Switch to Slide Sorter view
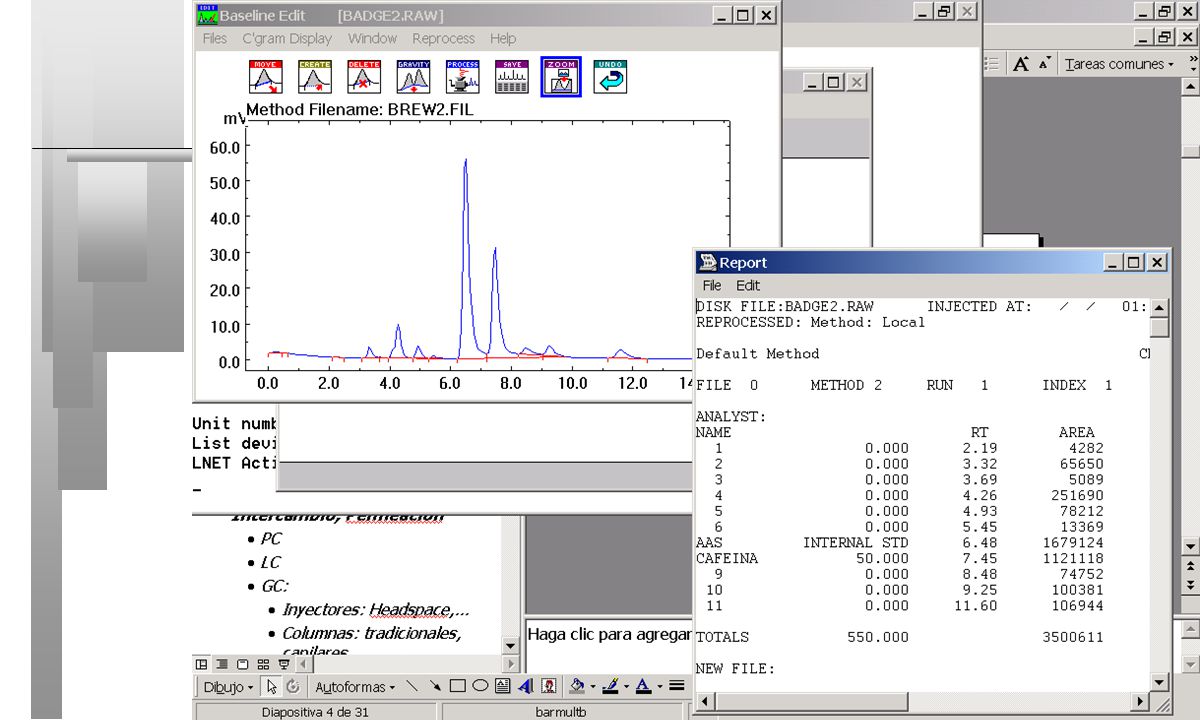This screenshot has height=720, width=1200. (x=263, y=664)
